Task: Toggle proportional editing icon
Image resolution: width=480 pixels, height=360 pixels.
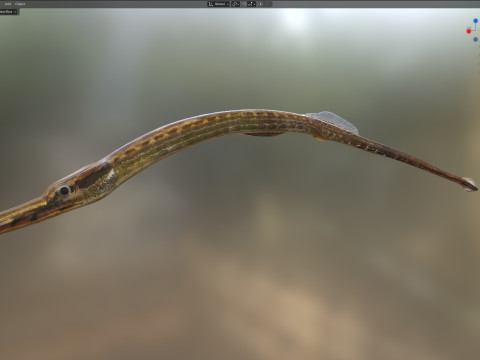Action: (260, 4)
